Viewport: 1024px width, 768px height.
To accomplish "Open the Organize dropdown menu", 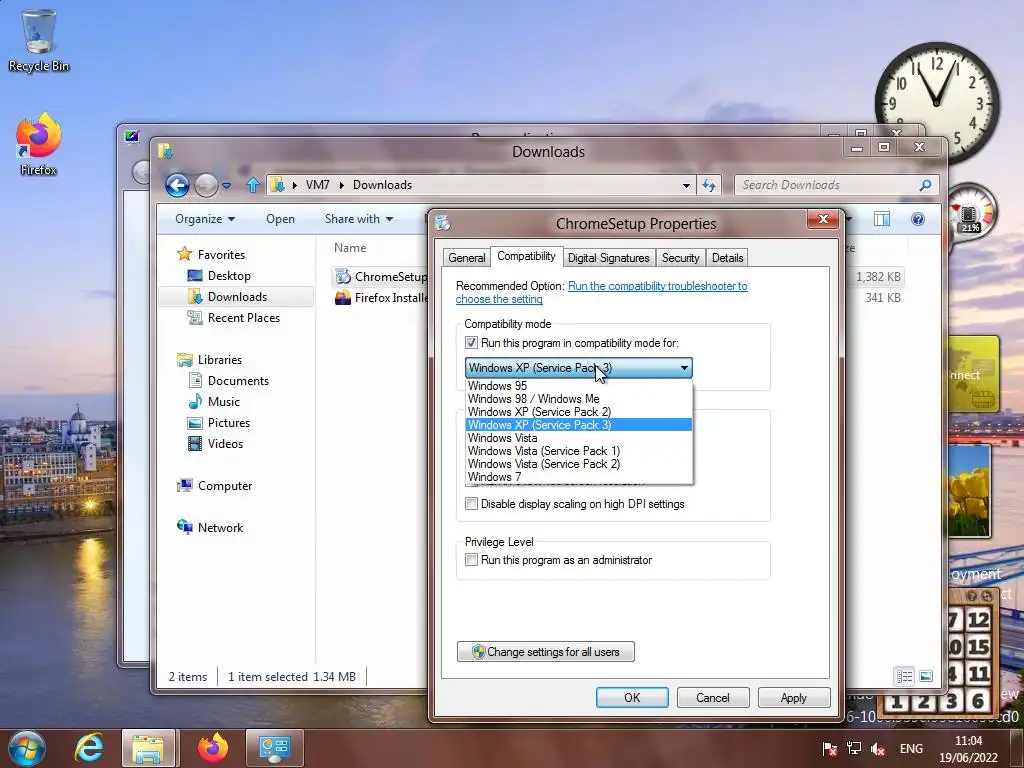I will (204, 219).
